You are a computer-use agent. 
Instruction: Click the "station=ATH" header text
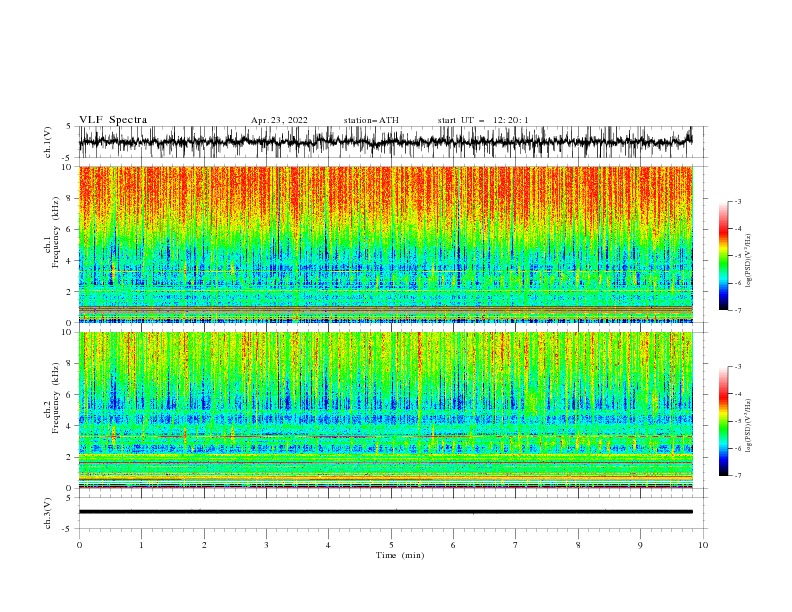pos(371,120)
